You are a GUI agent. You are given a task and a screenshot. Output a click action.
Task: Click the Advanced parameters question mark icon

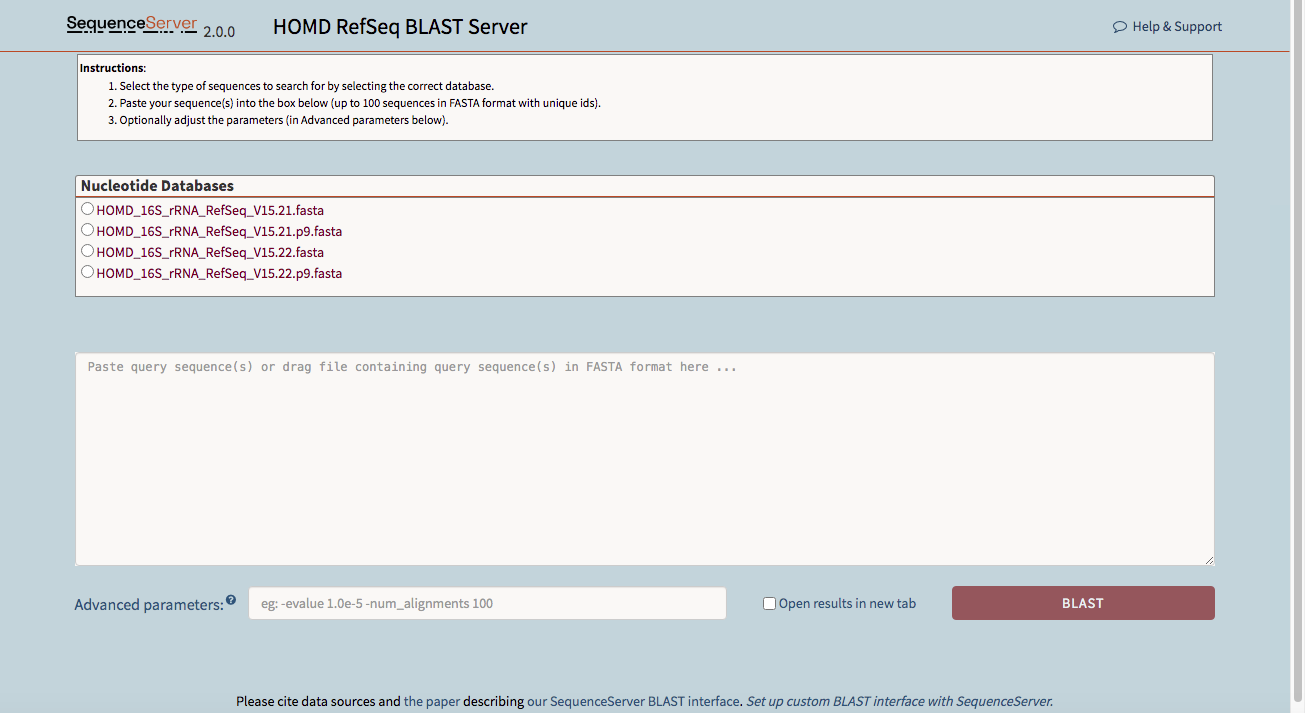(x=231, y=600)
